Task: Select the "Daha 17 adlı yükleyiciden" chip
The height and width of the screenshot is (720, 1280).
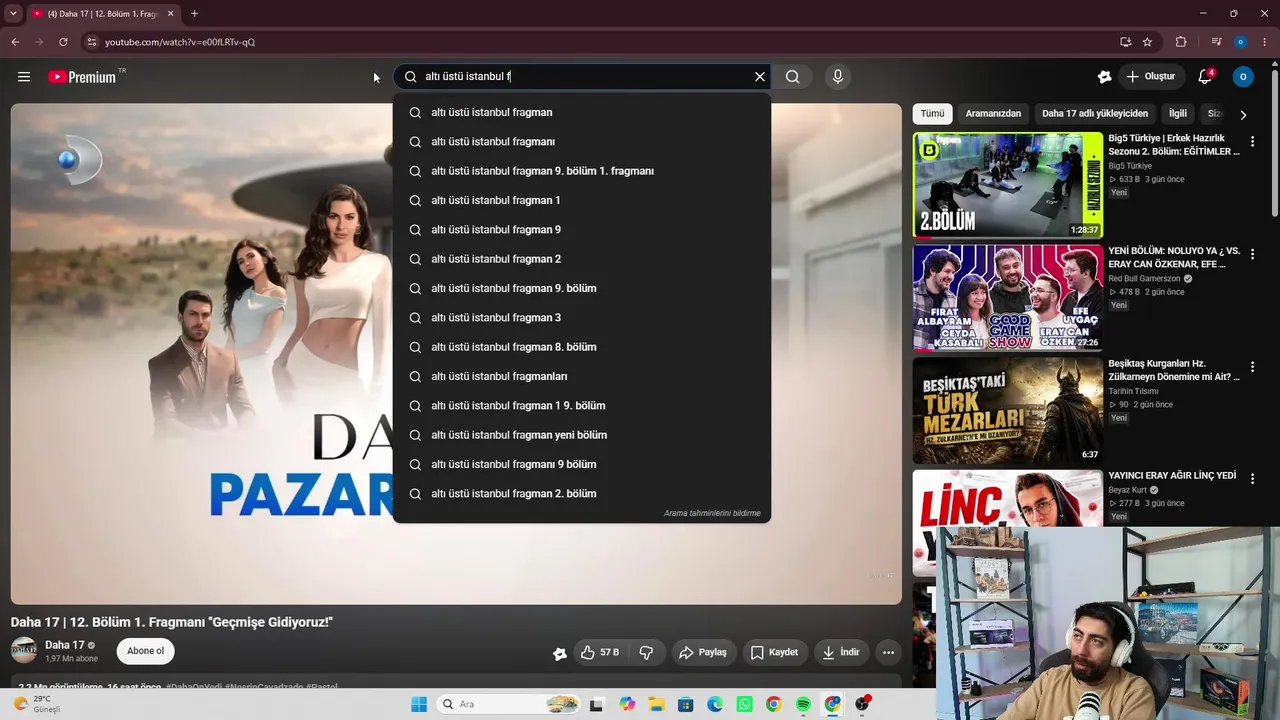Action: pos(1095,114)
